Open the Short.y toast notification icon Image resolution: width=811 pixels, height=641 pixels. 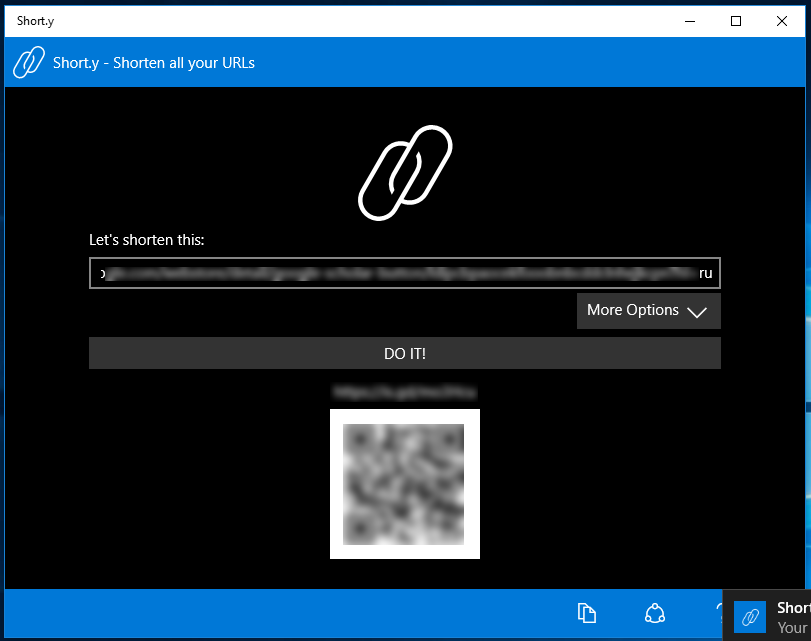click(749, 617)
